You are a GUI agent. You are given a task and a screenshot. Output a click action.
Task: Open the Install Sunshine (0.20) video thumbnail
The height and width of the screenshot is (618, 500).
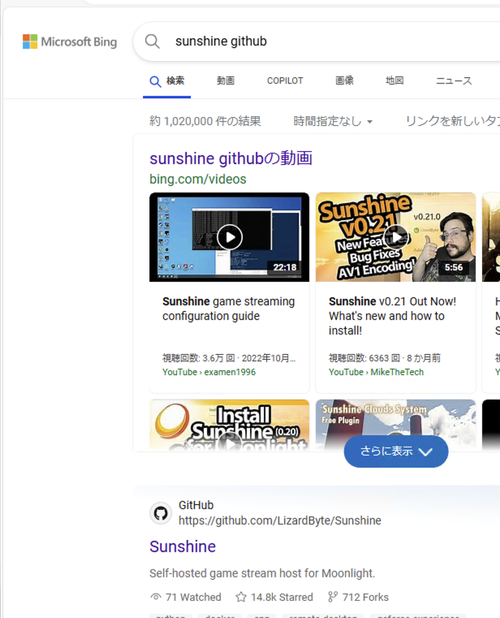pyautogui.click(x=229, y=425)
